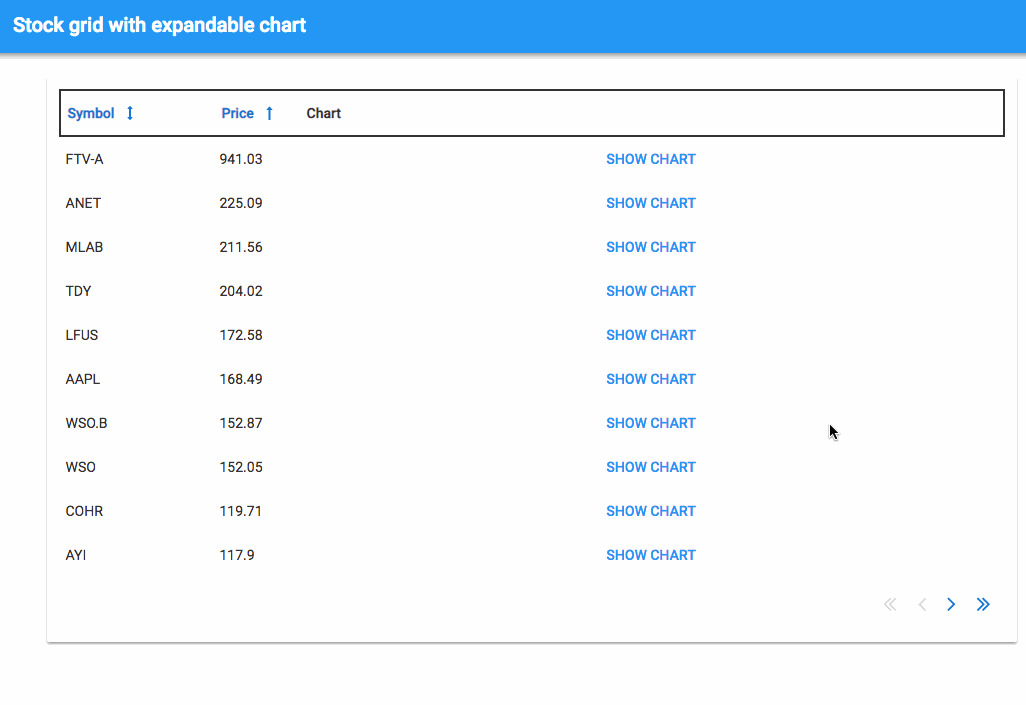Expand the chart for AAPL

click(651, 379)
